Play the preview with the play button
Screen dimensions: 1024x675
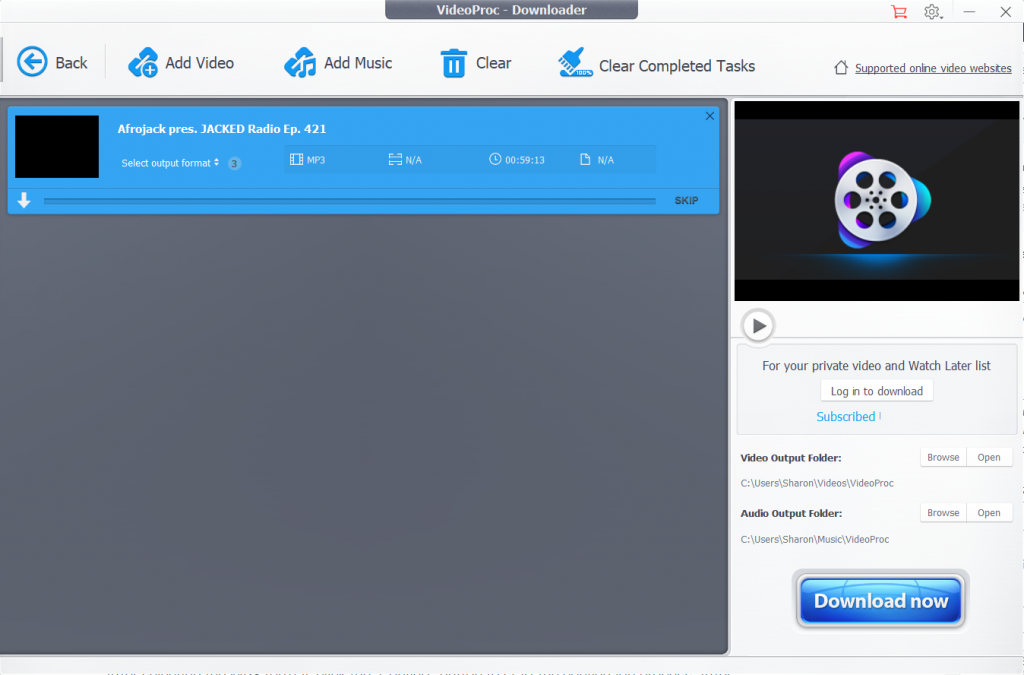pyautogui.click(x=758, y=325)
